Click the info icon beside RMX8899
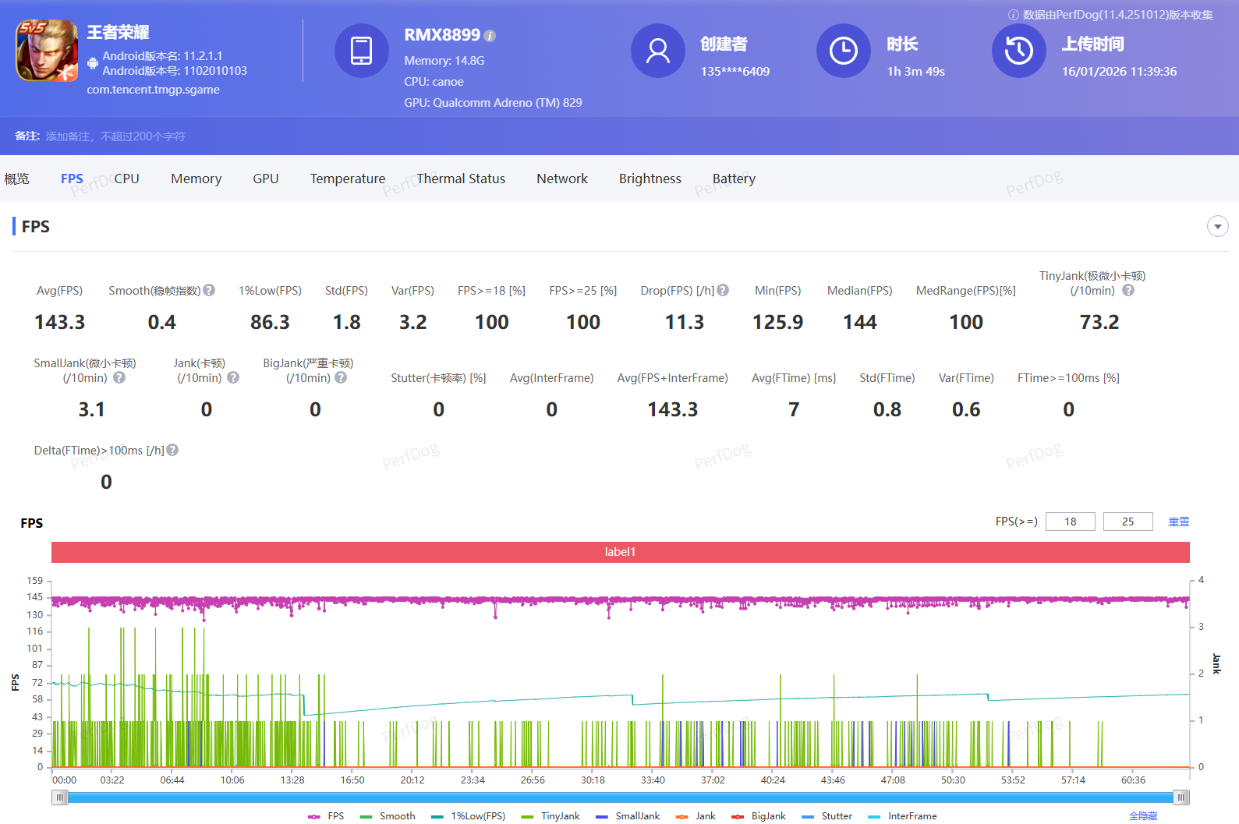 [490, 36]
